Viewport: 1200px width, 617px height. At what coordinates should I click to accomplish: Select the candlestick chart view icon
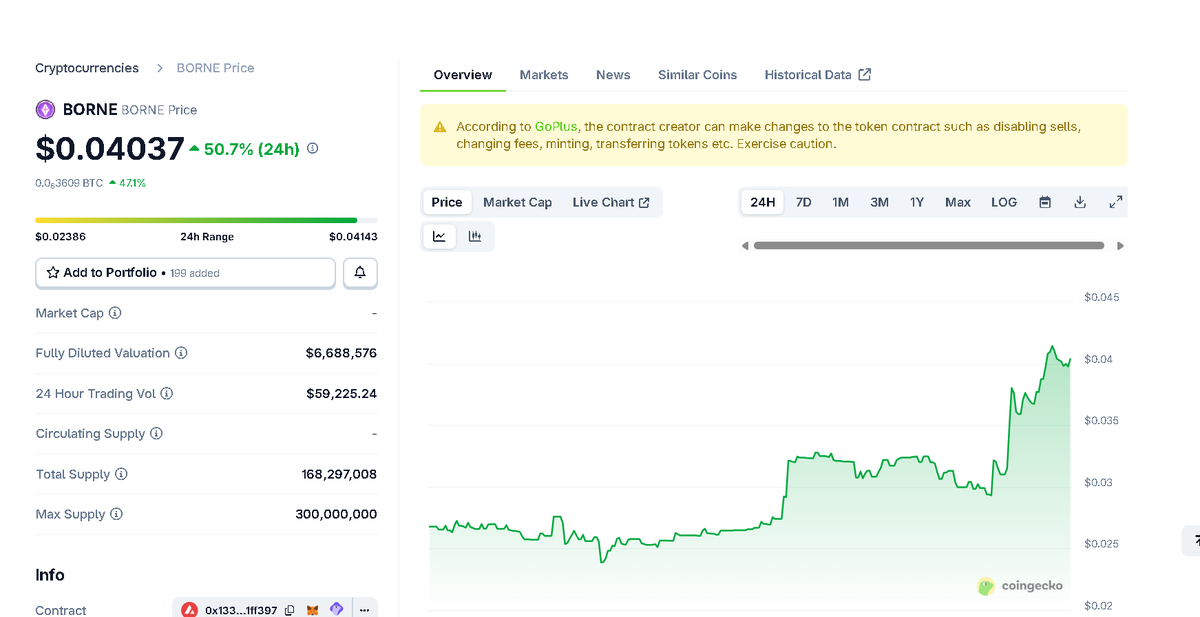[x=475, y=236]
